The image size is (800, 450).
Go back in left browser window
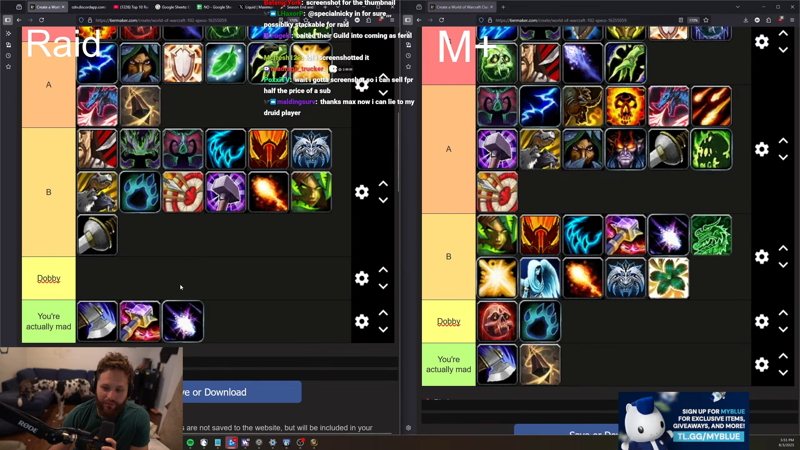click(19, 20)
